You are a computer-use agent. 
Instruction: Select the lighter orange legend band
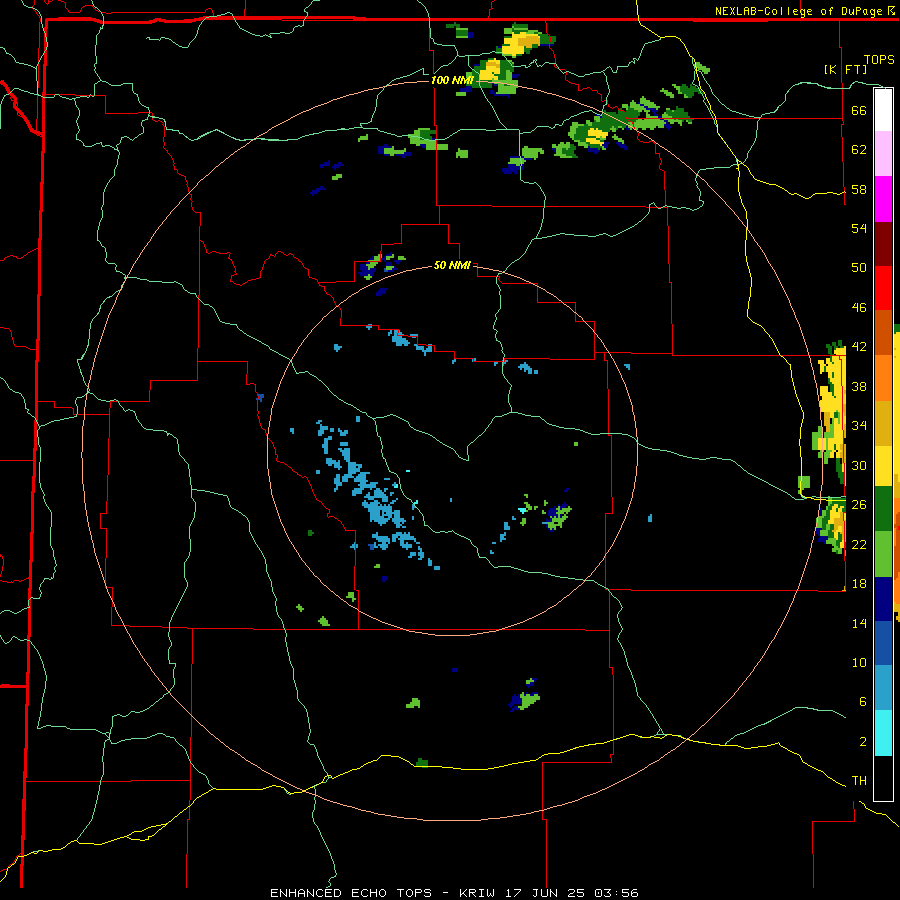pos(883,378)
